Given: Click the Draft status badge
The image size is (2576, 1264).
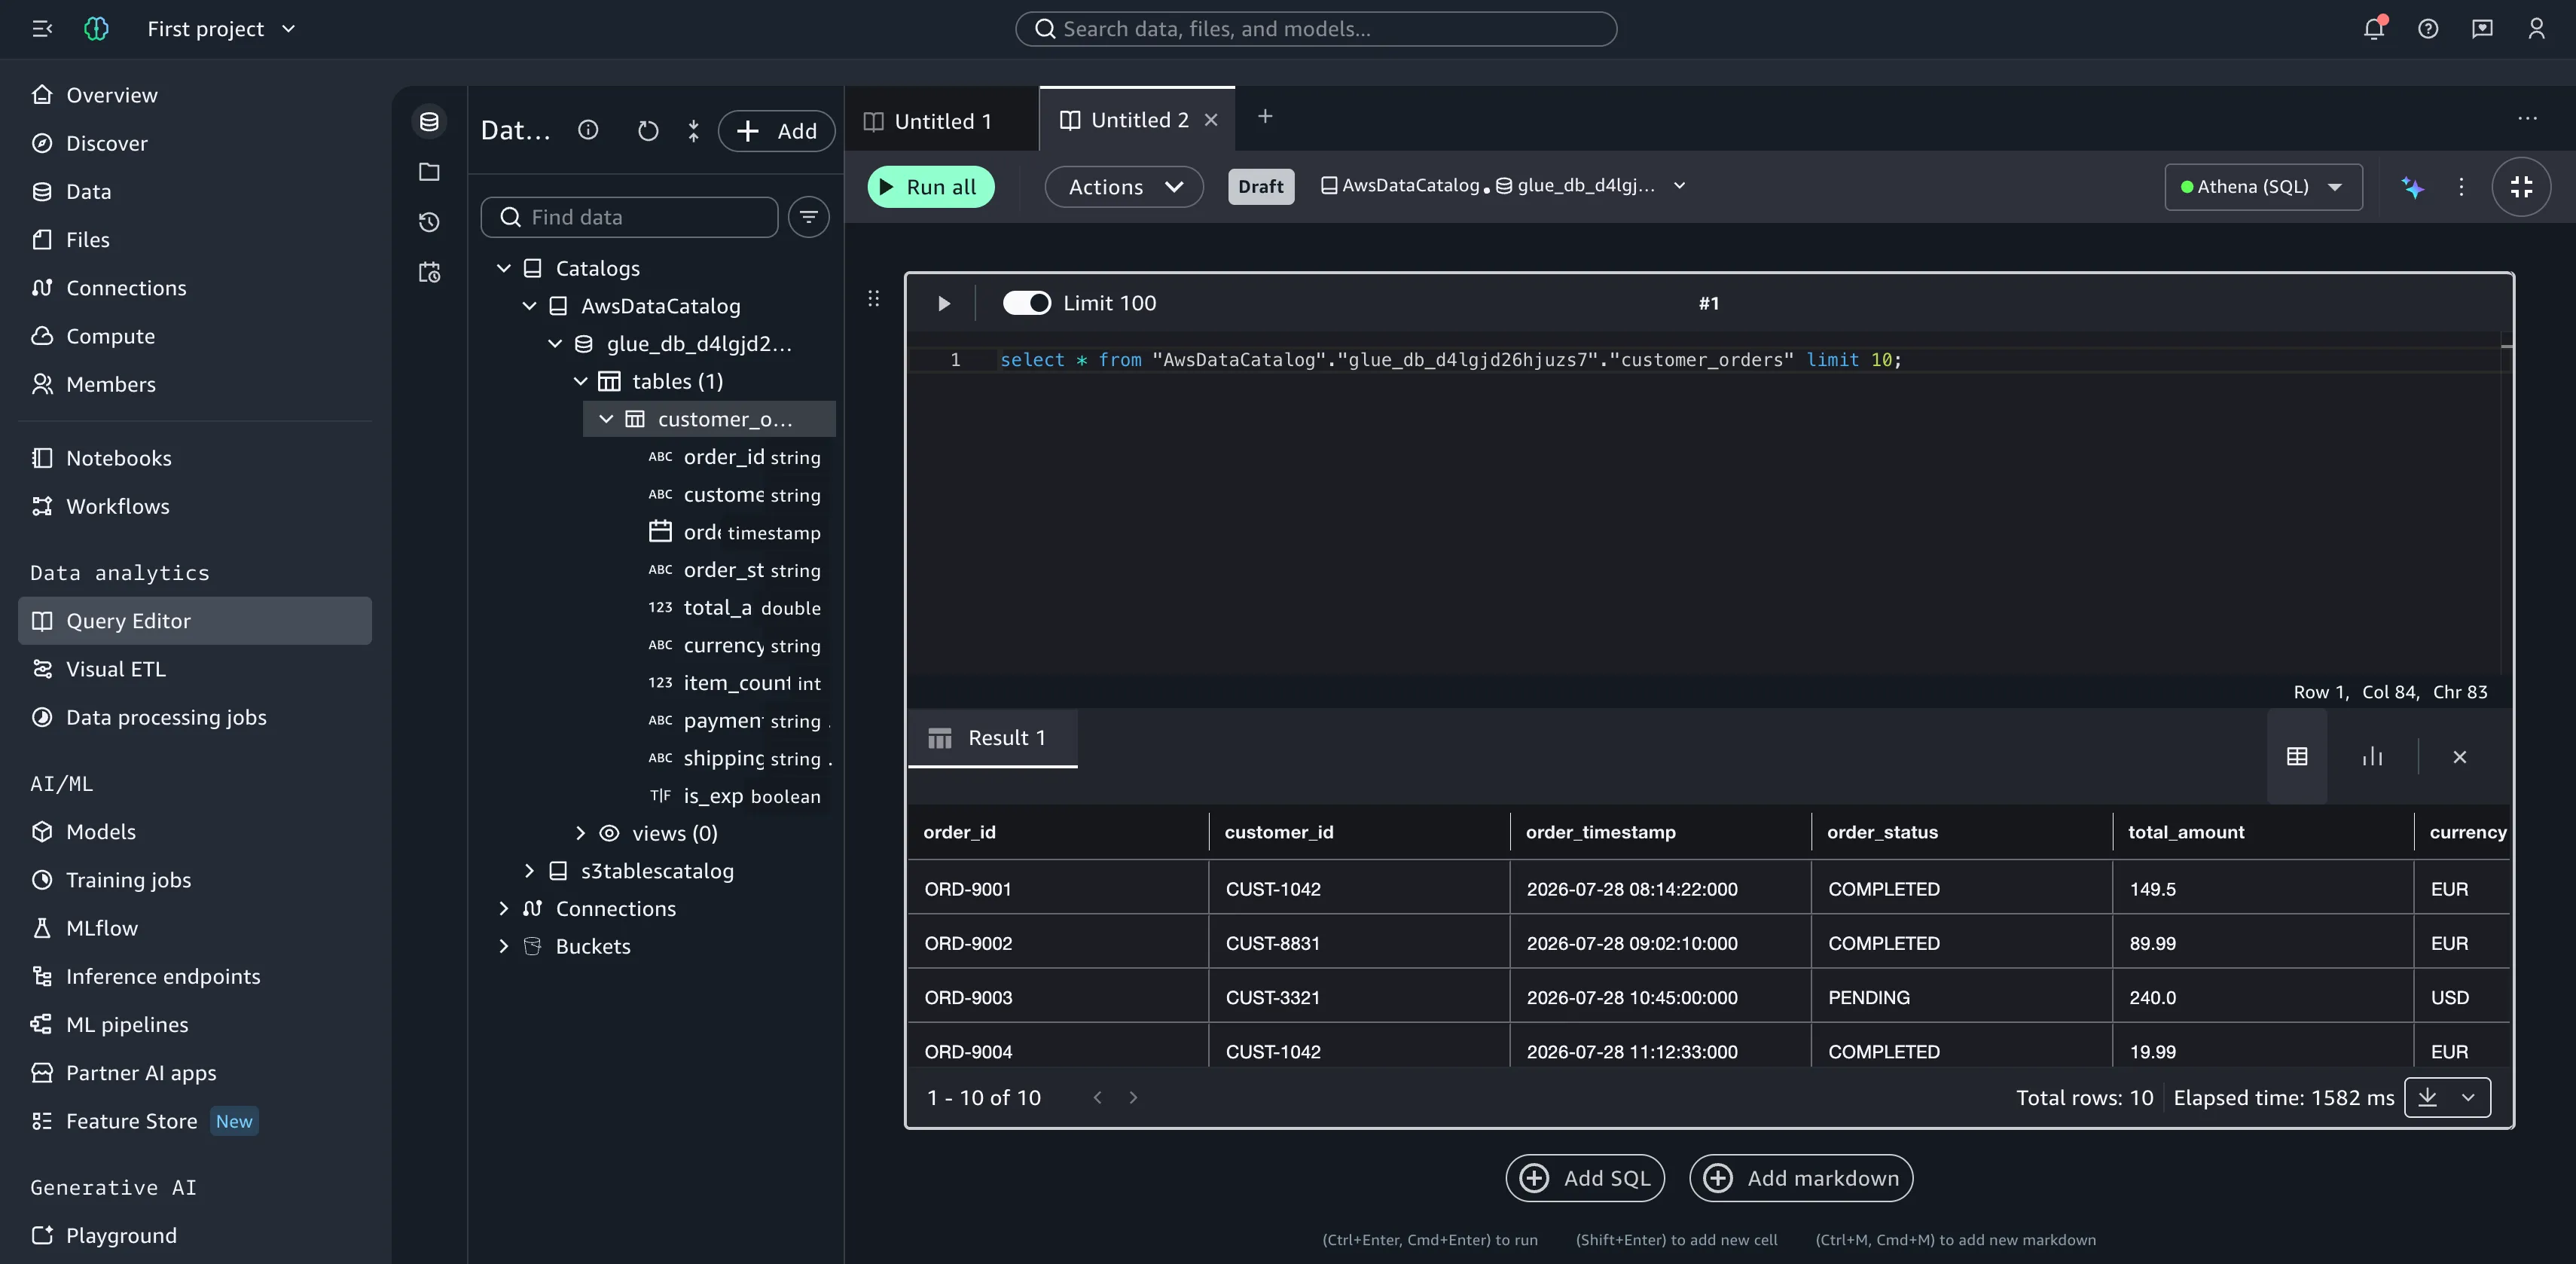Looking at the screenshot, I should [x=1260, y=187].
